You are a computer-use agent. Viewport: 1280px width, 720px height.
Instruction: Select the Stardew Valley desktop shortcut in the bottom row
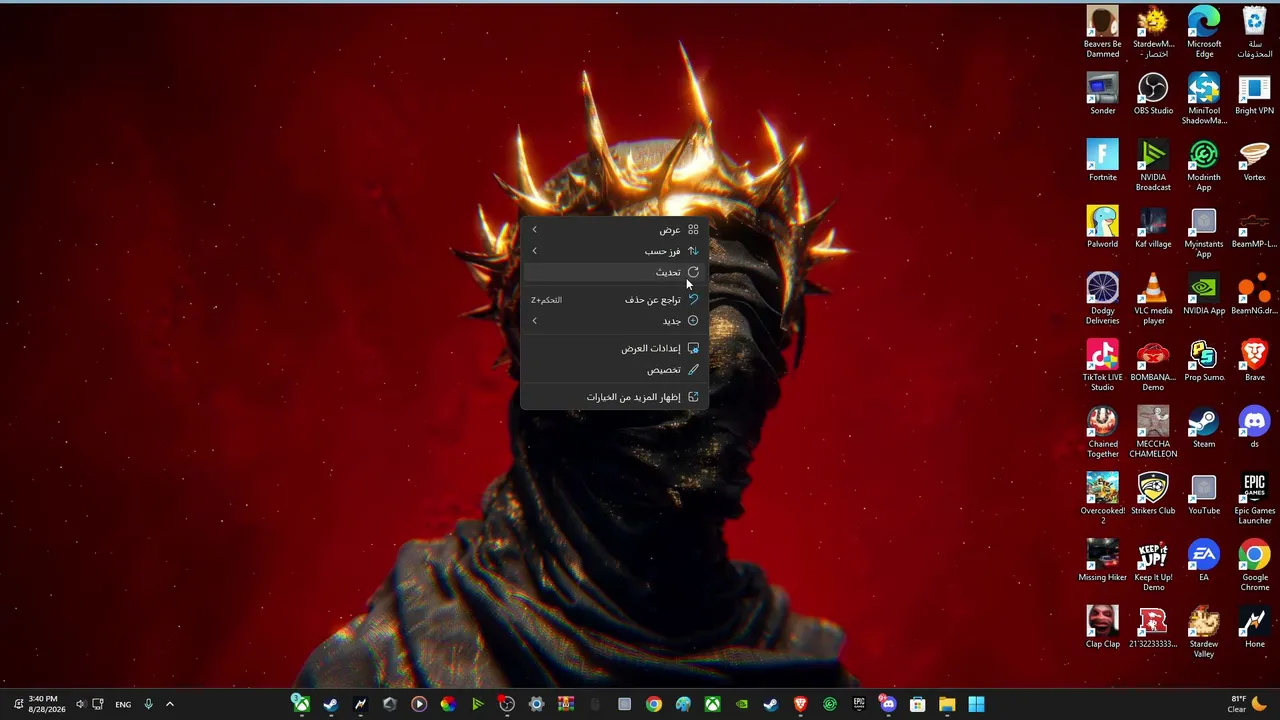tap(1204, 632)
